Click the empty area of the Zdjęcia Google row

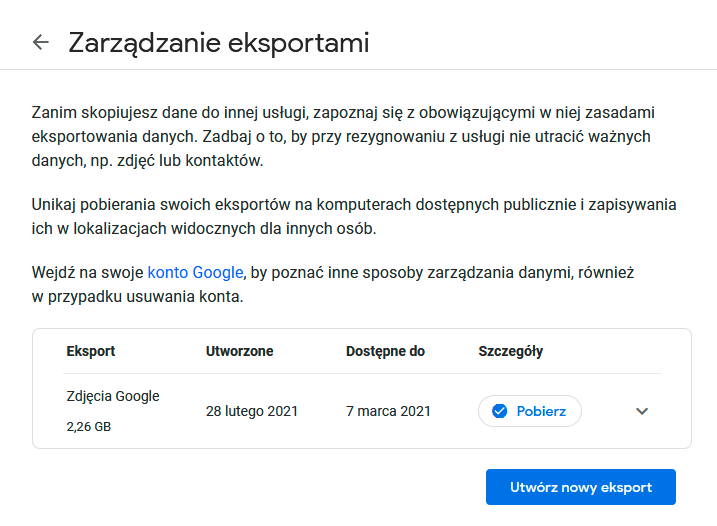[x=608, y=411]
